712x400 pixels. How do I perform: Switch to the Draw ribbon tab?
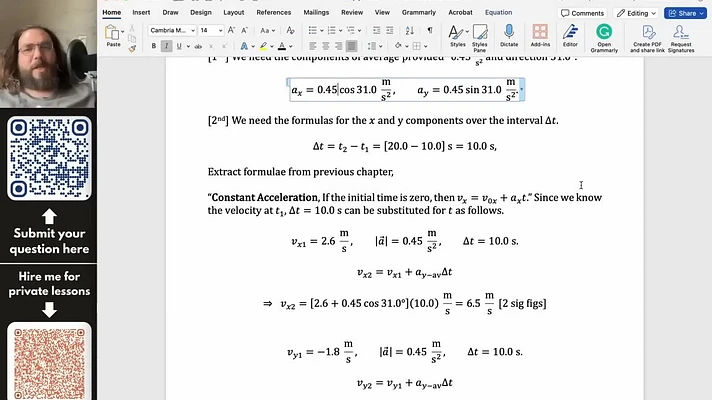coord(170,12)
